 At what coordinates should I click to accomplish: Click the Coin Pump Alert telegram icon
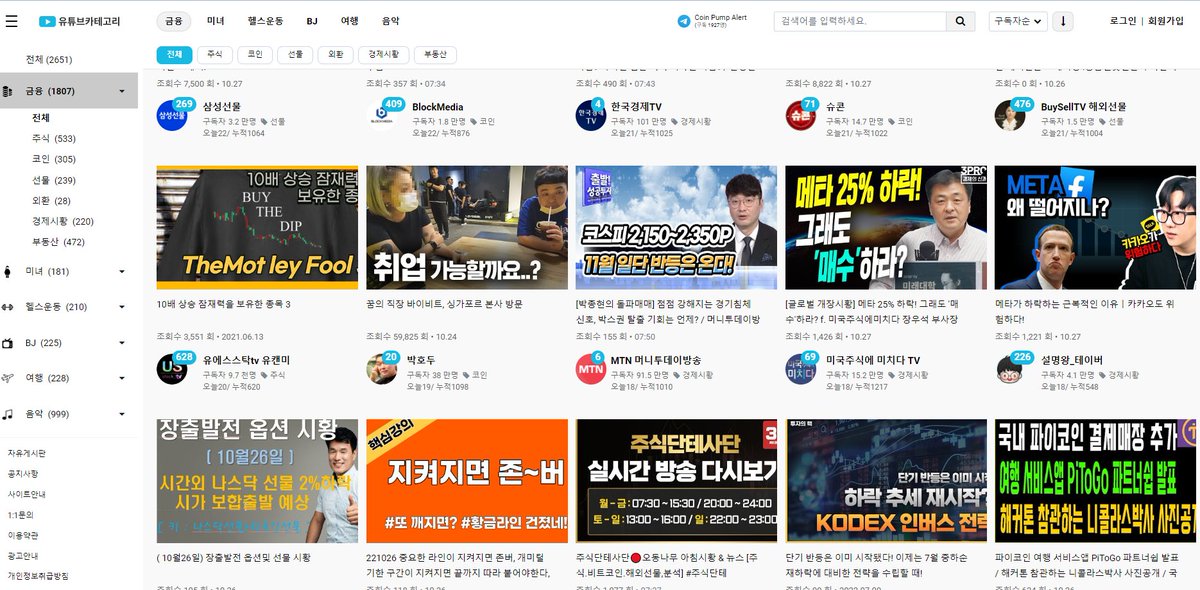pyautogui.click(x=684, y=20)
